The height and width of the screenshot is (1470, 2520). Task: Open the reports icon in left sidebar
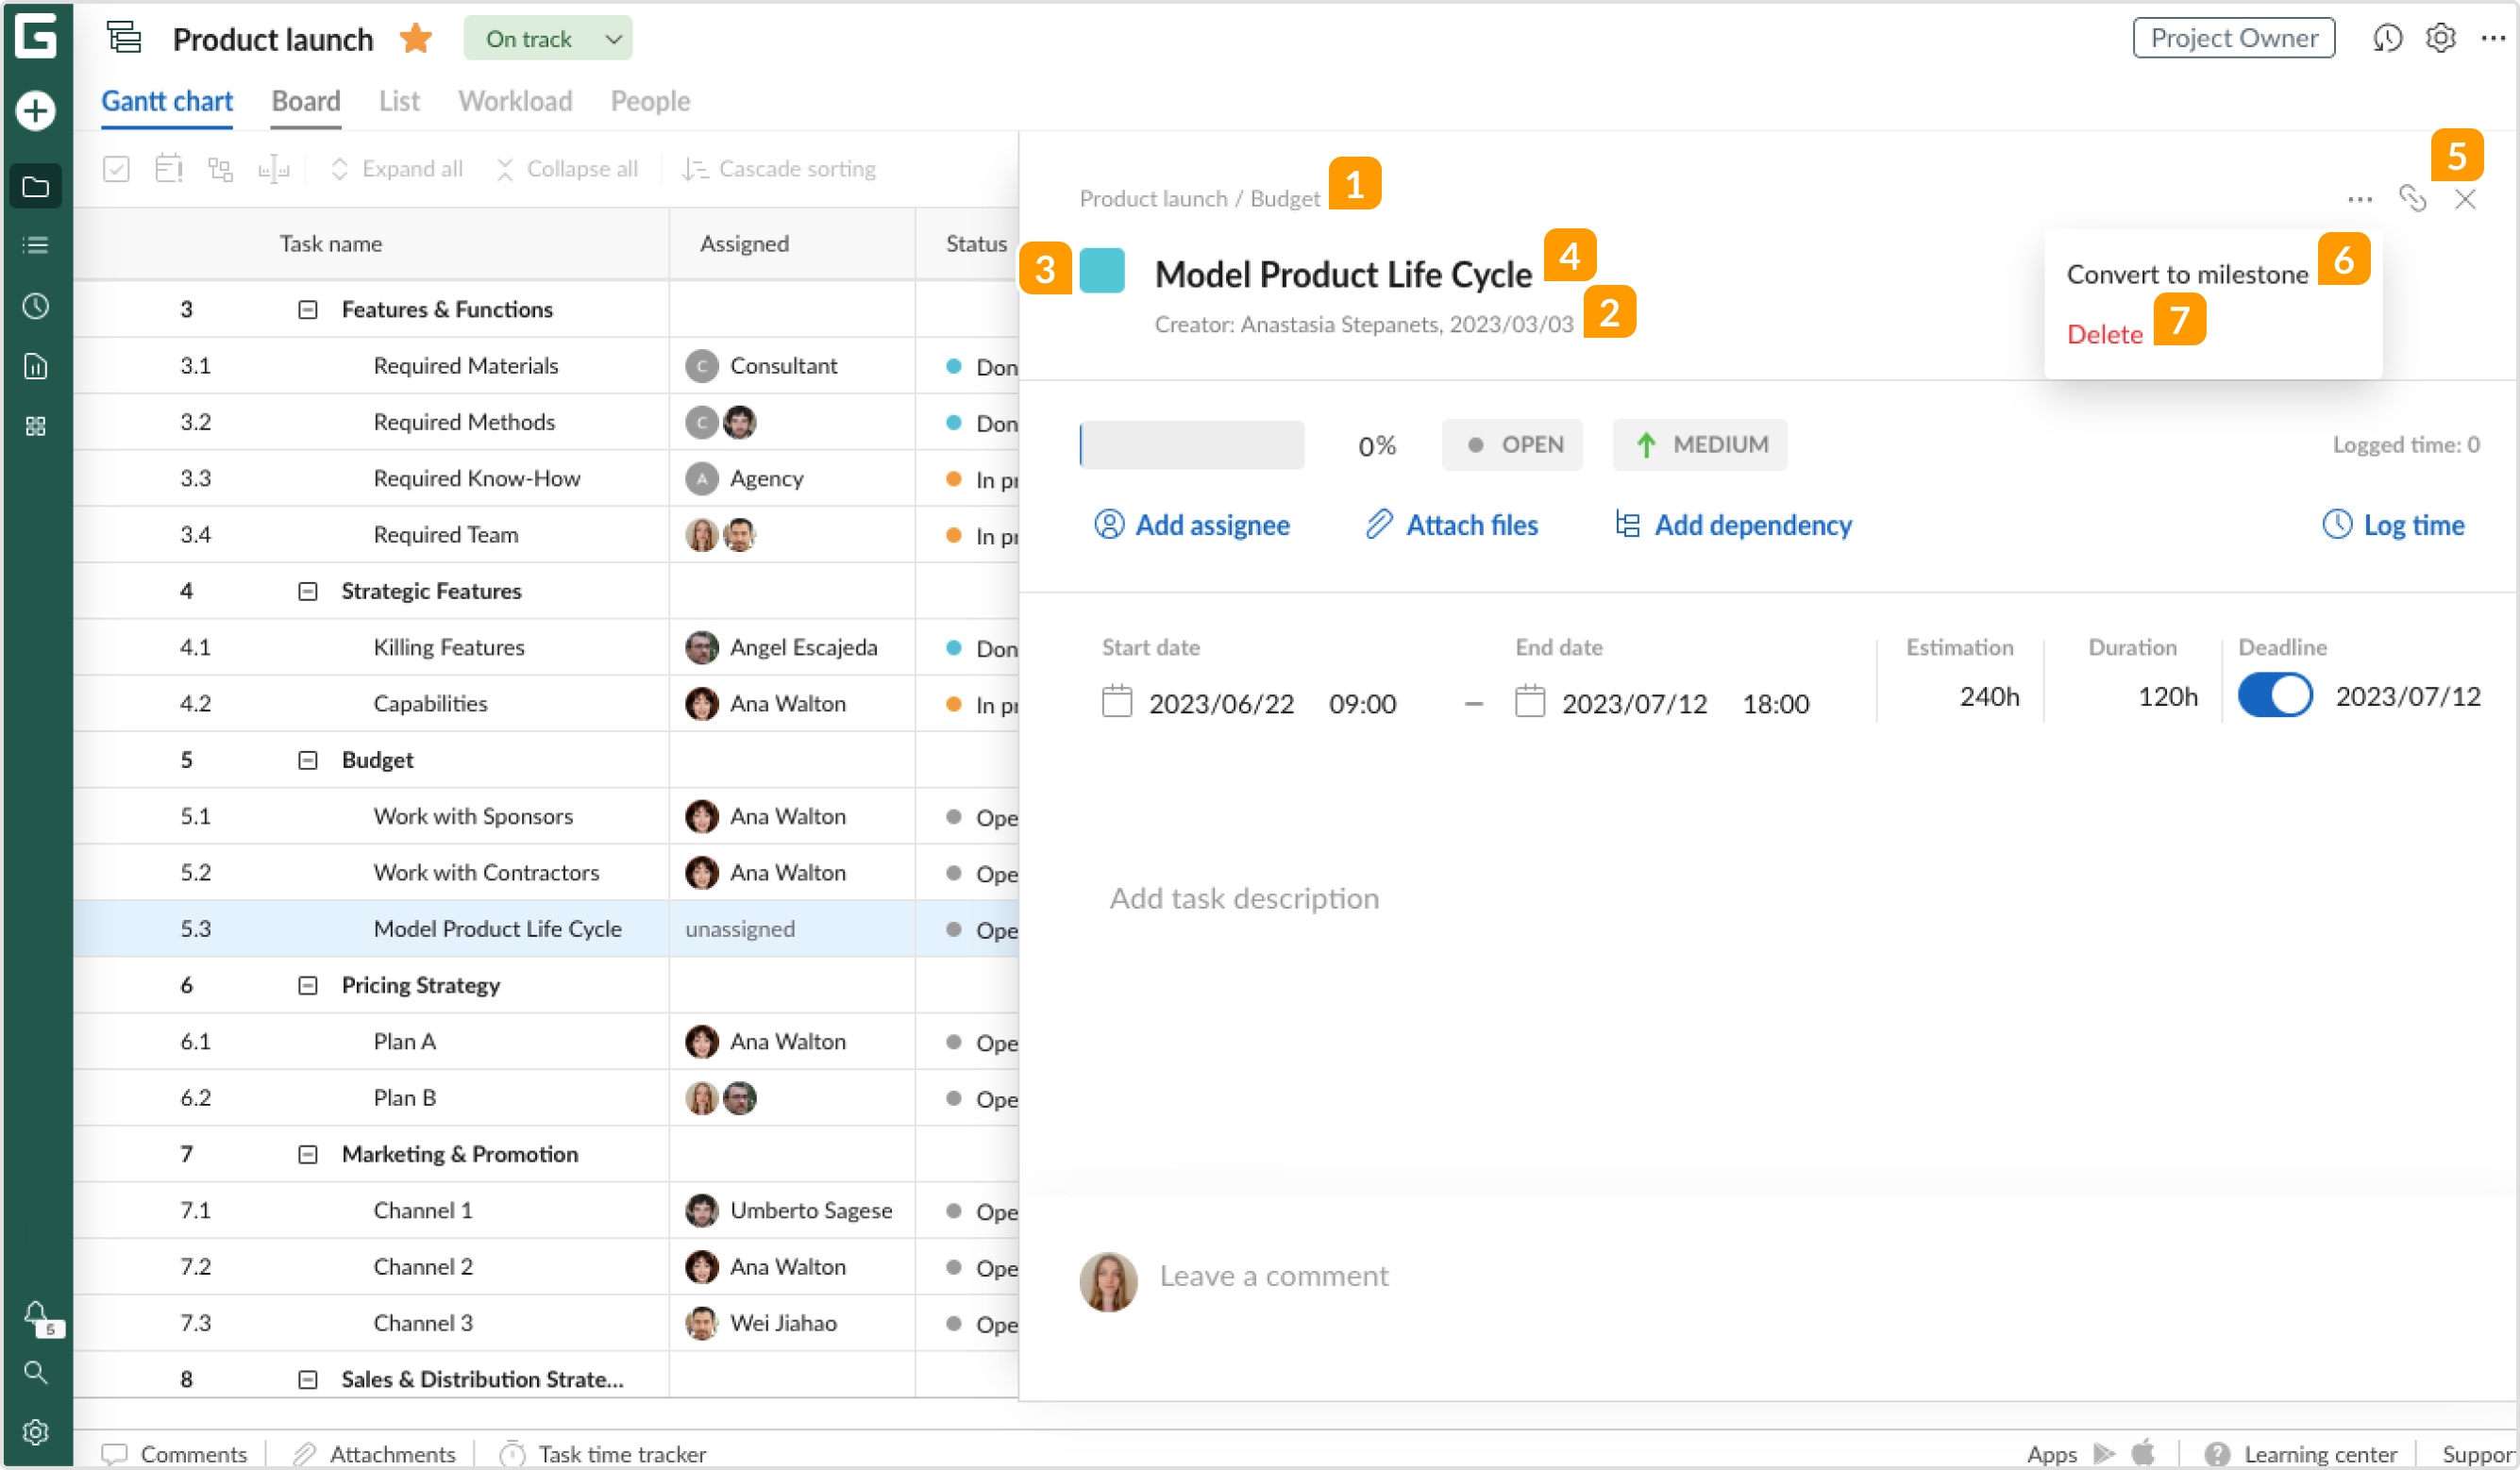[36, 366]
